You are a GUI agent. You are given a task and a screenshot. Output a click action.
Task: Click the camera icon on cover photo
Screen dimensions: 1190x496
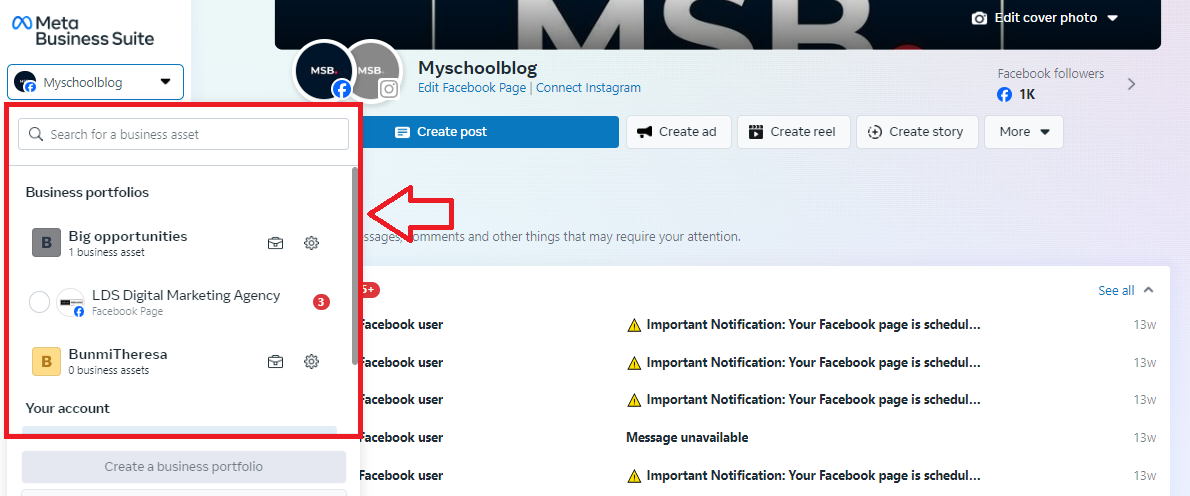980,18
